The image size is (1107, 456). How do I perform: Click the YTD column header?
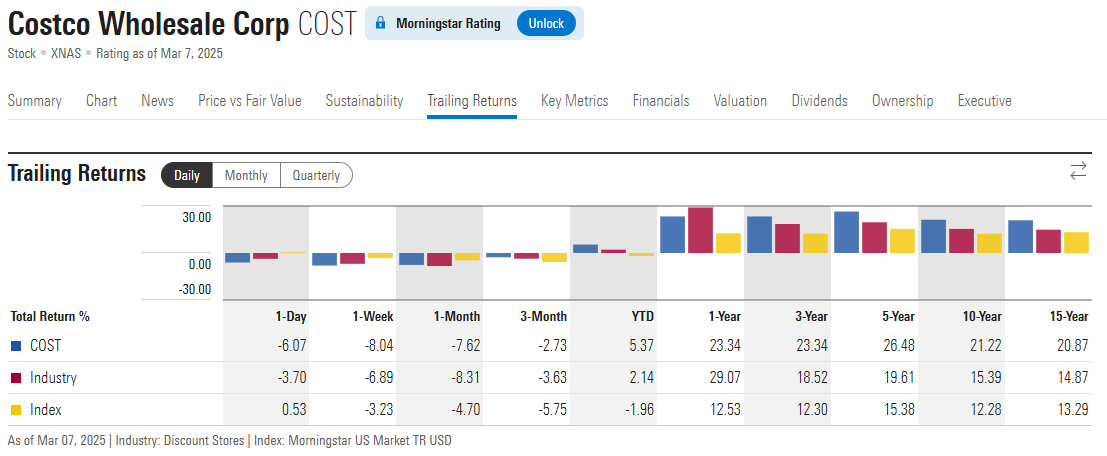[x=642, y=317]
